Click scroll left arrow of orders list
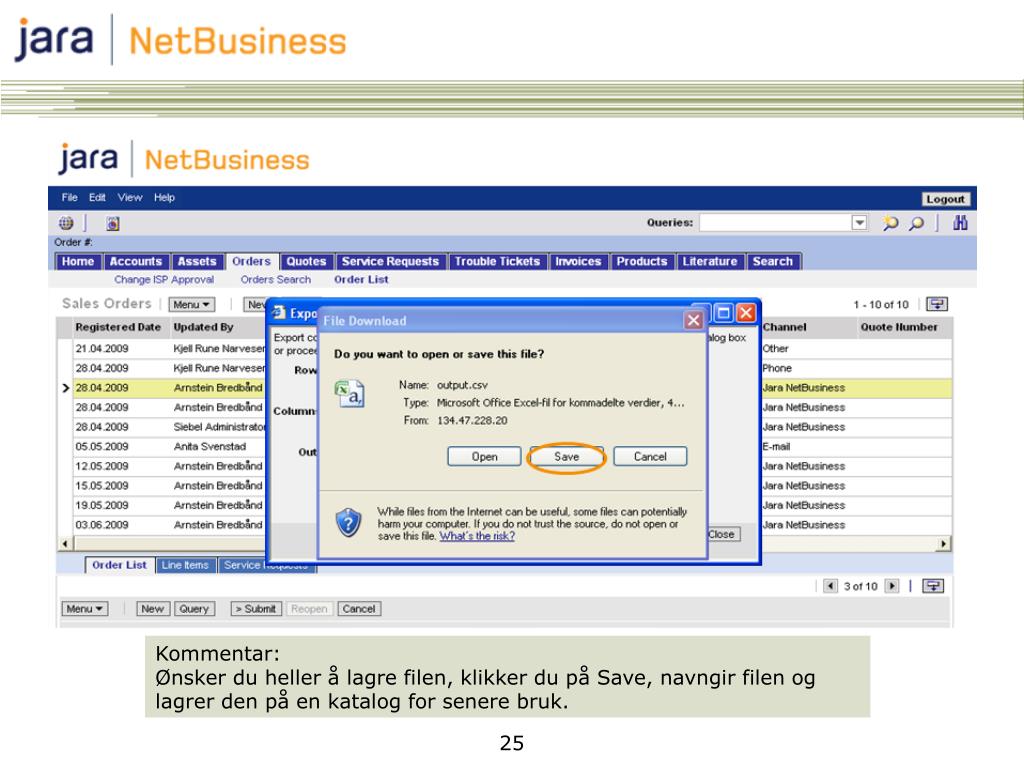The image size is (1024, 768). 65,543
